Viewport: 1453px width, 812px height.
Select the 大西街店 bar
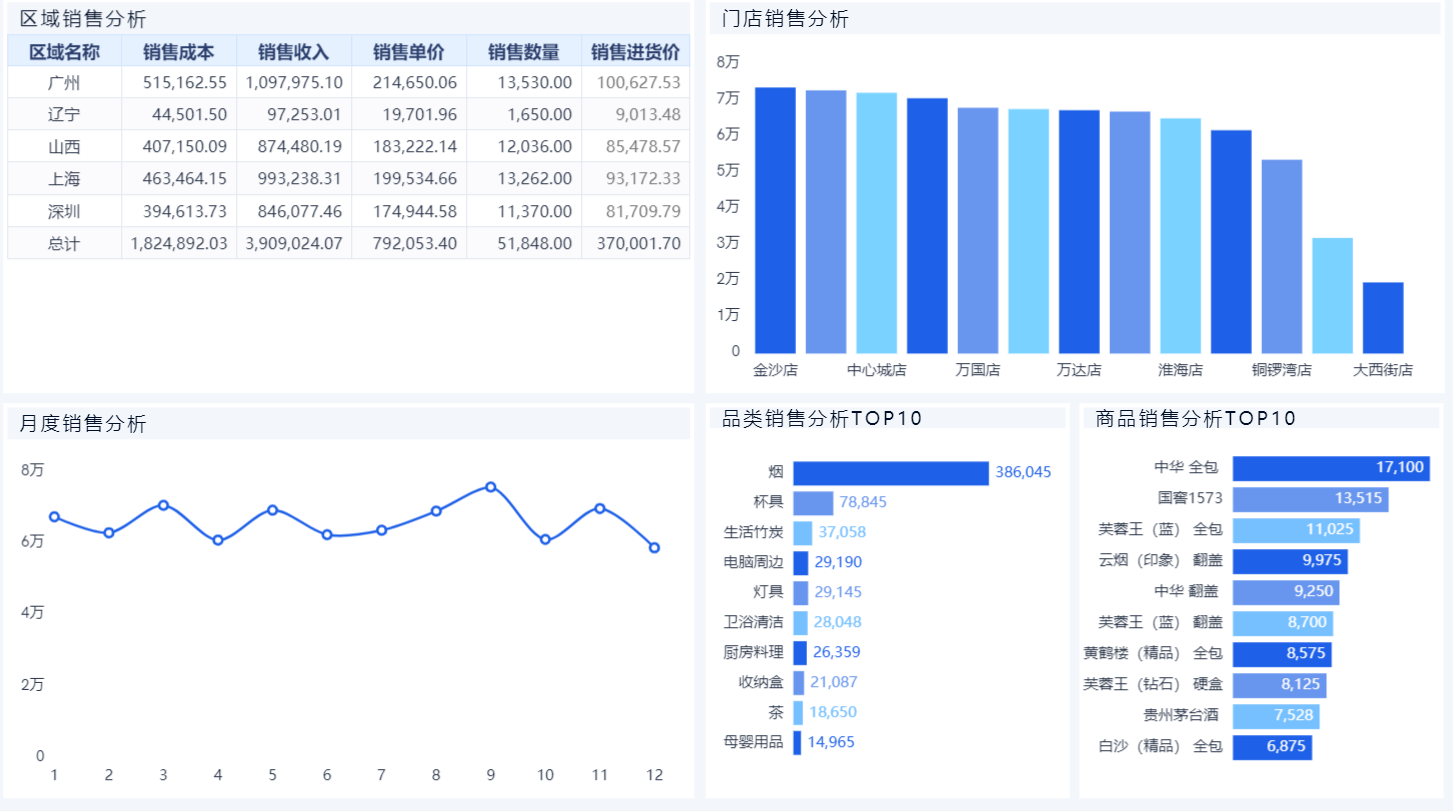pos(1383,317)
